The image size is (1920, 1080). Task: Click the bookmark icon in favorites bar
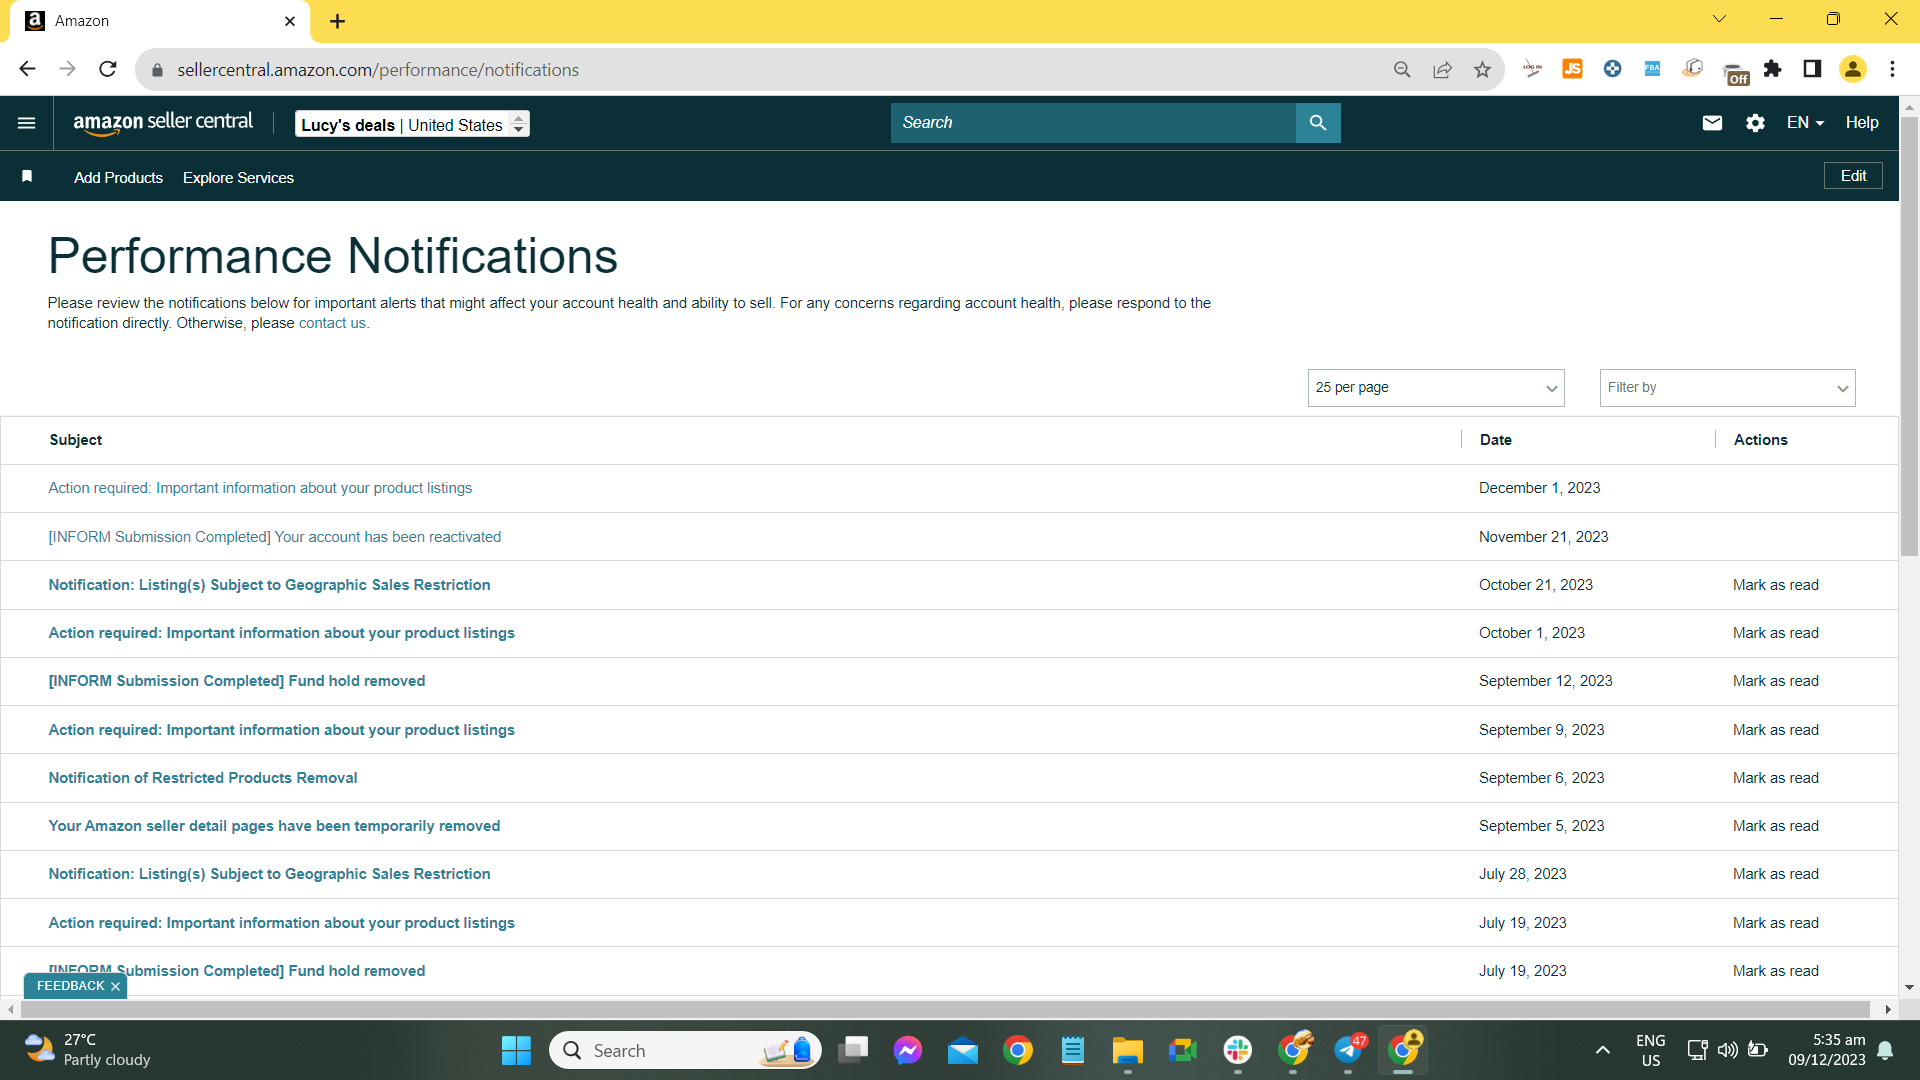tap(27, 177)
